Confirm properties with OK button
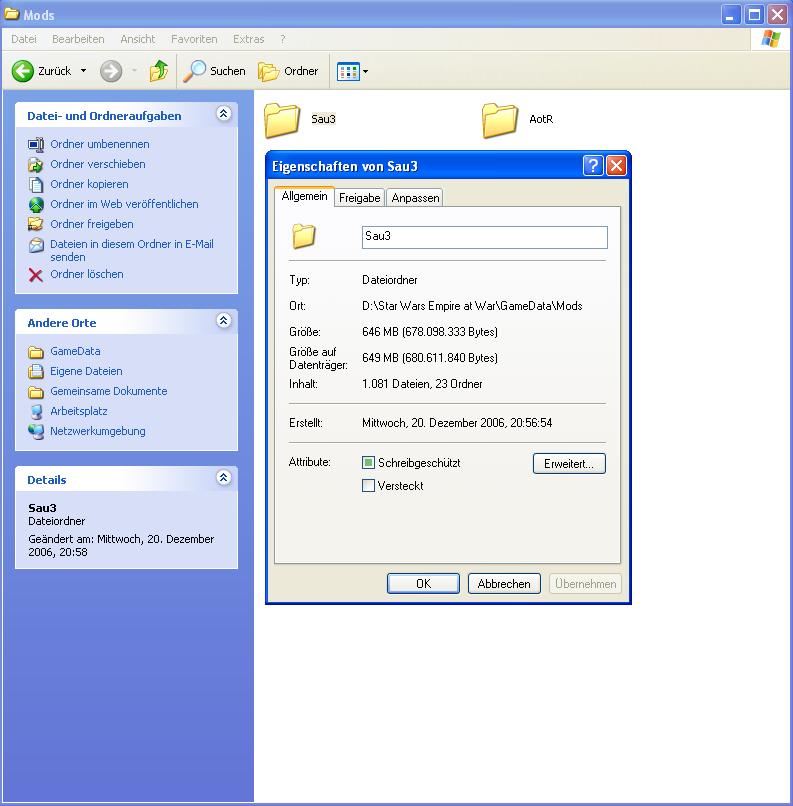Screen dimensions: 793x806 coord(423,584)
